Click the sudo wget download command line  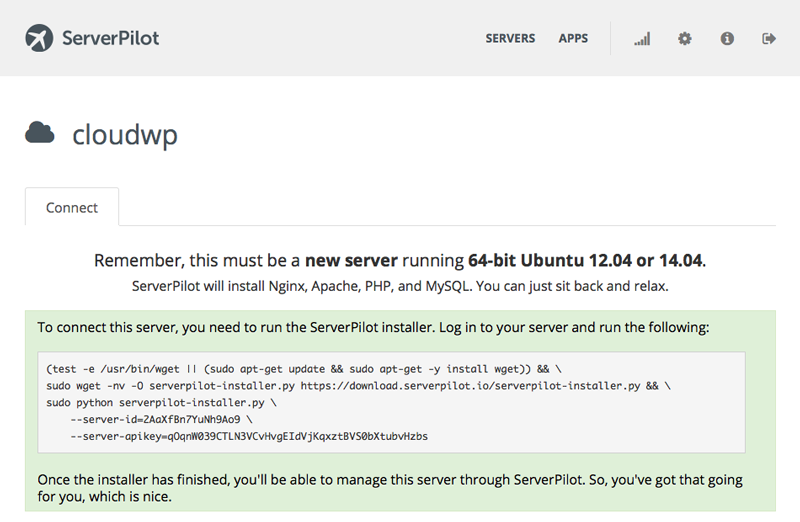pyautogui.click(x=358, y=386)
